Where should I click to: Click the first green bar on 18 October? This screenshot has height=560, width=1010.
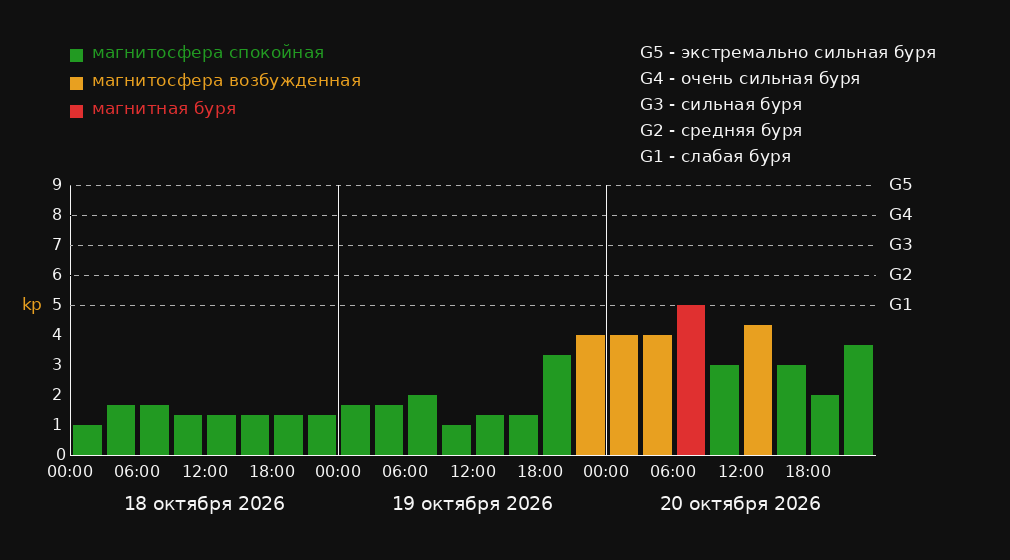(87, 440)
